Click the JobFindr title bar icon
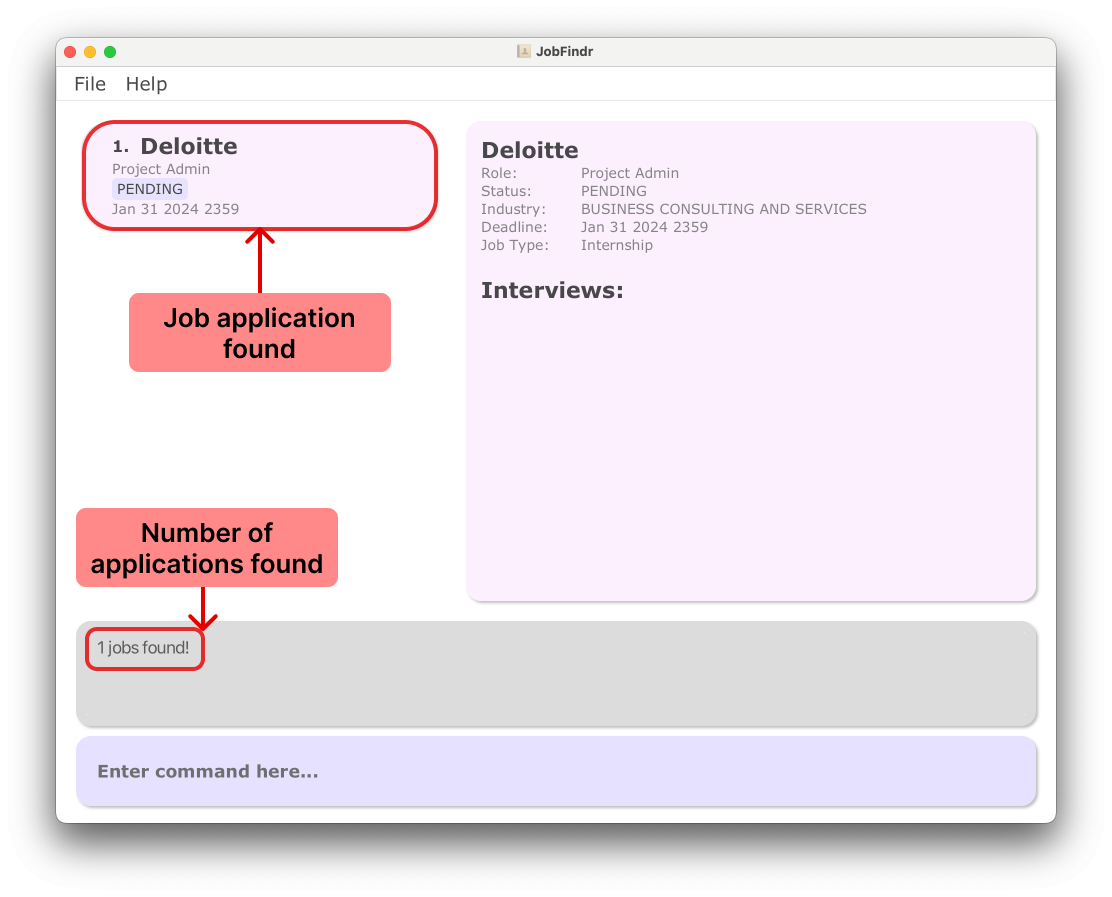 tap(523, 51)
